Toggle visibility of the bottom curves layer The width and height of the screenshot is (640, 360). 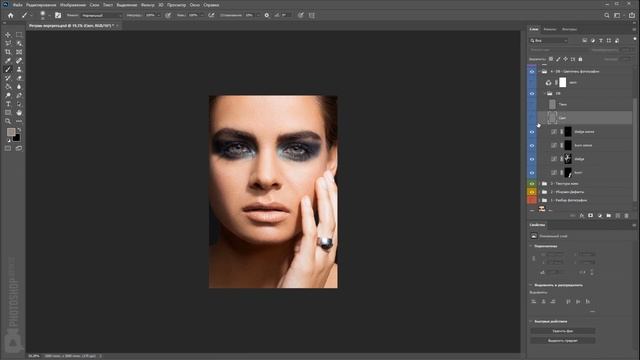pos(532,173)
